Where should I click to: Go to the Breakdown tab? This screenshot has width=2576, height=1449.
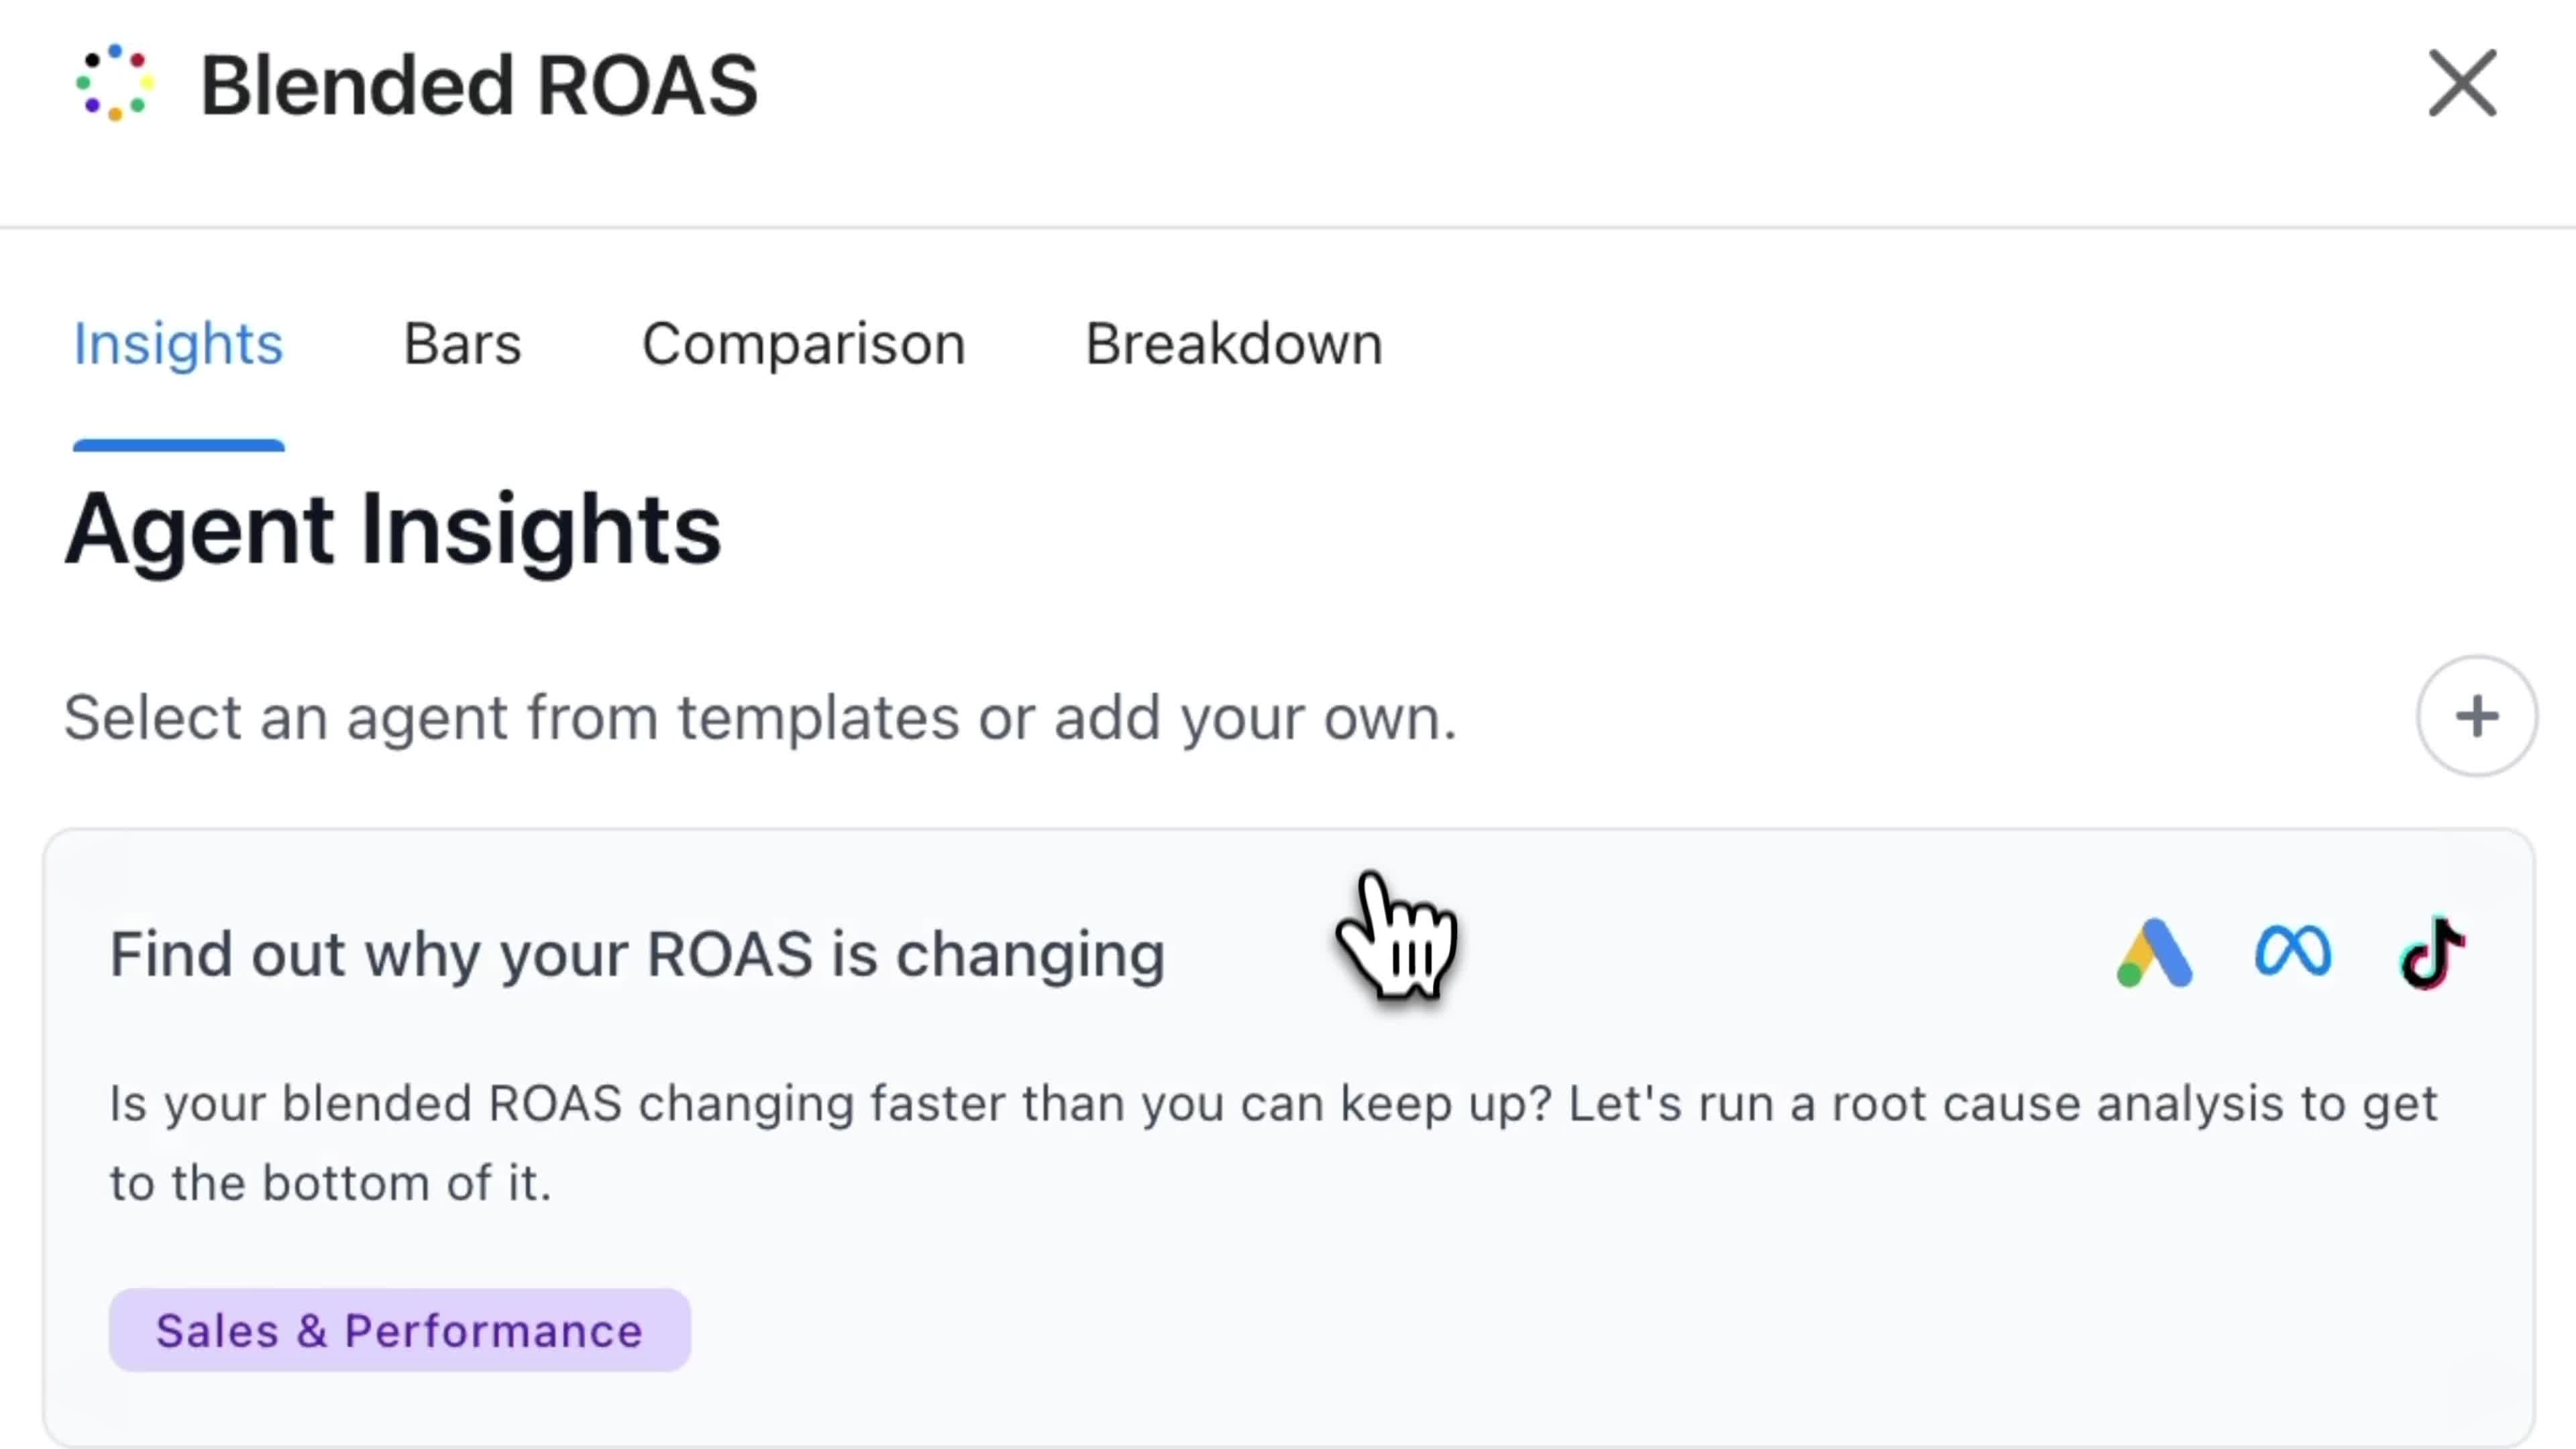click(x=1234, y=345)
